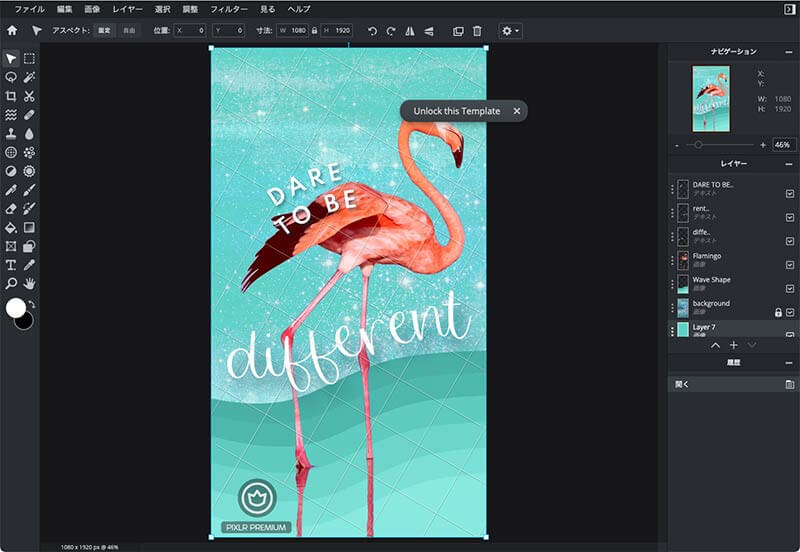The image size is (800, 552).
Task: Toggle visibility of Wave Shape layer
Action: click(790, 289)
